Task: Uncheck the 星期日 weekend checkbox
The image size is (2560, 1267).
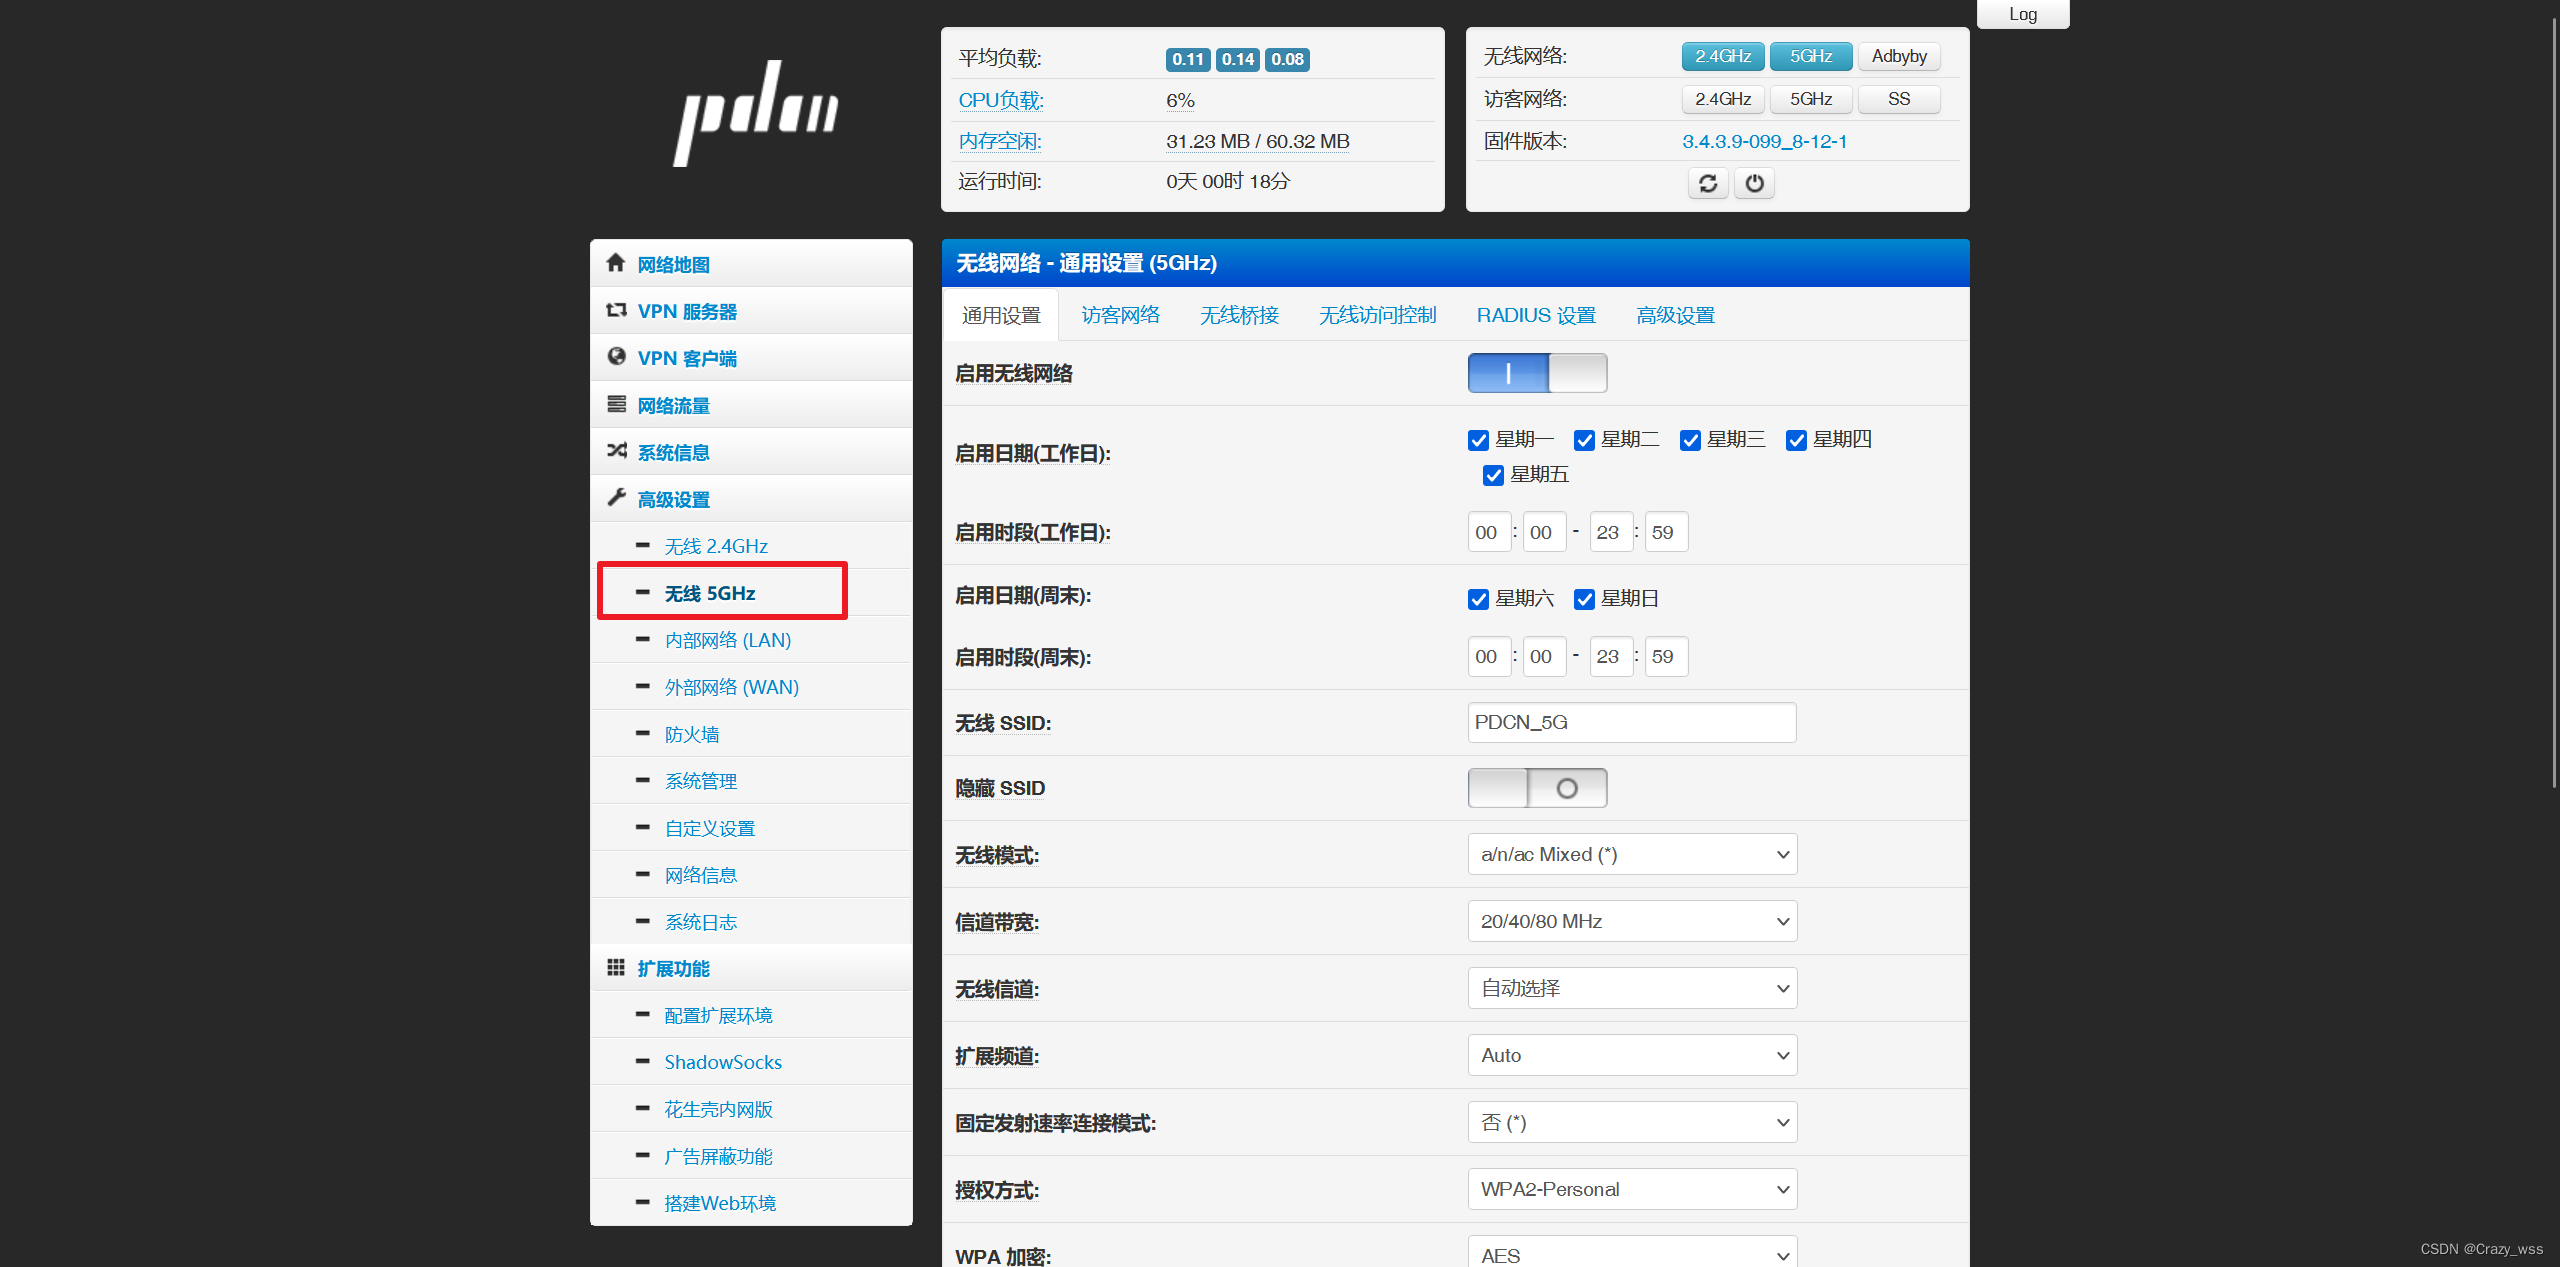Action: 1584,599
